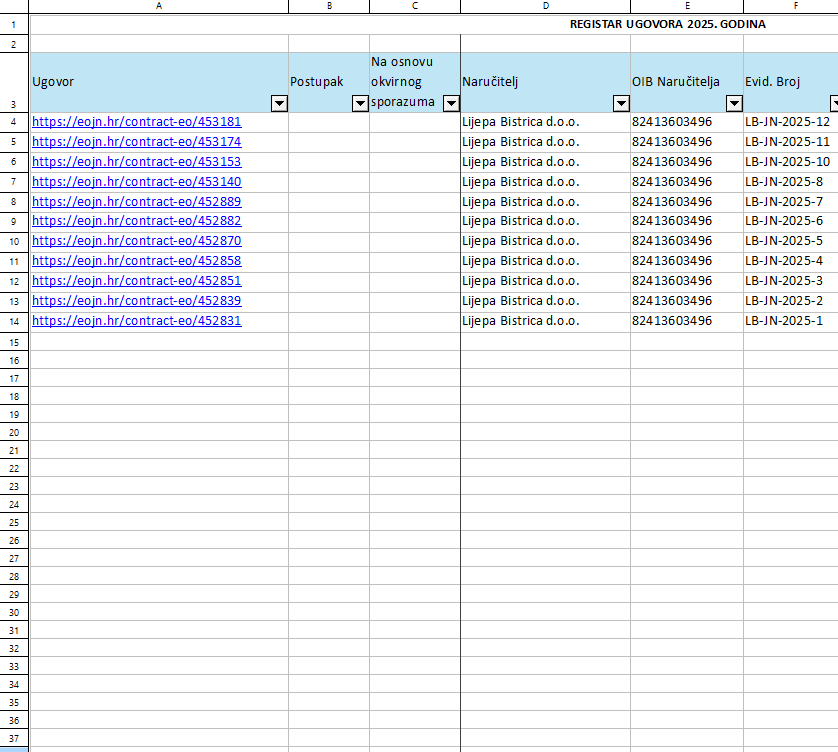Image resolution: width=838 pixels, height=752 pixels.
Task: Select the empty Postupak cell in row 4
Action: [329, 122]
